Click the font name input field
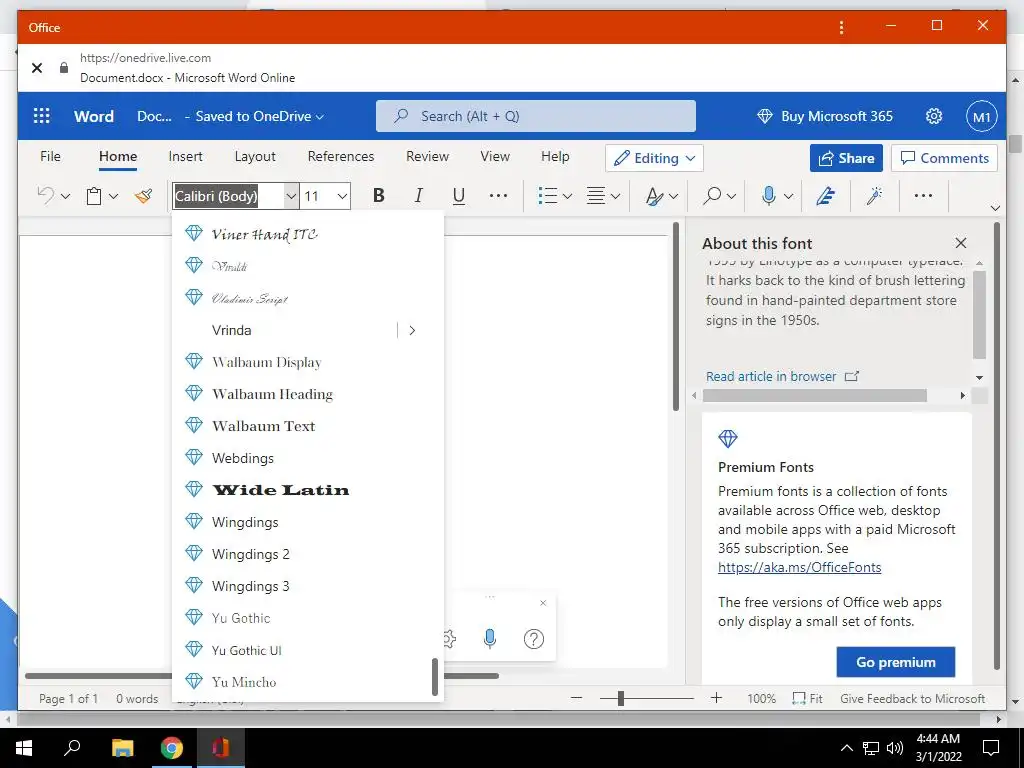The image size is (1024, 768). (x=228, y=196)
